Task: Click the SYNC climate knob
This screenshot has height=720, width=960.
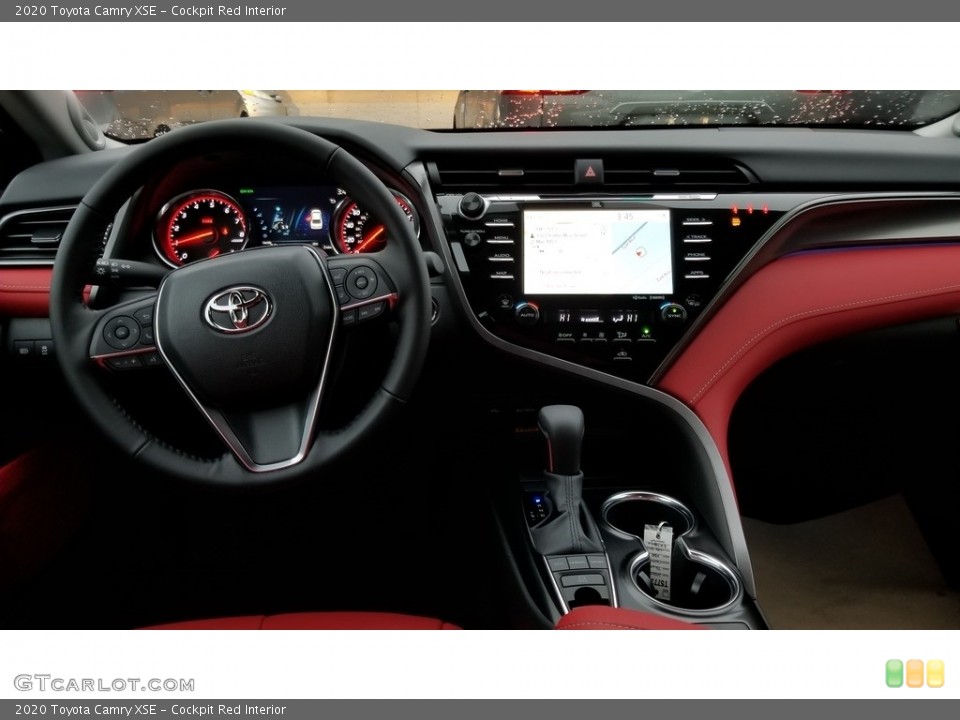Action: [x=673, y=313]
